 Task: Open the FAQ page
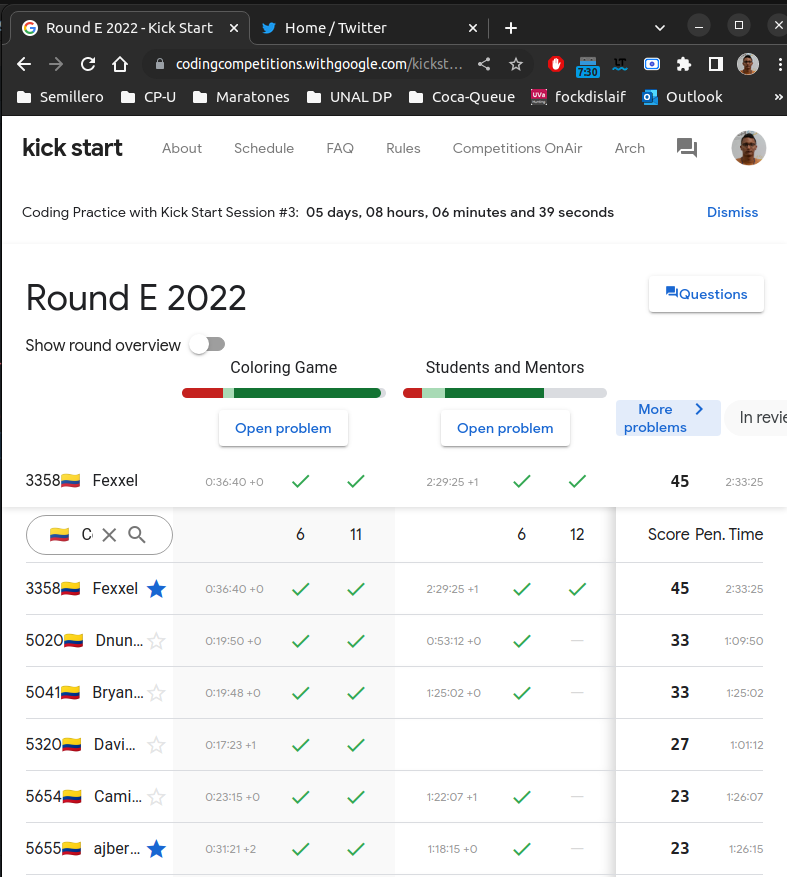tap(340, 148)
